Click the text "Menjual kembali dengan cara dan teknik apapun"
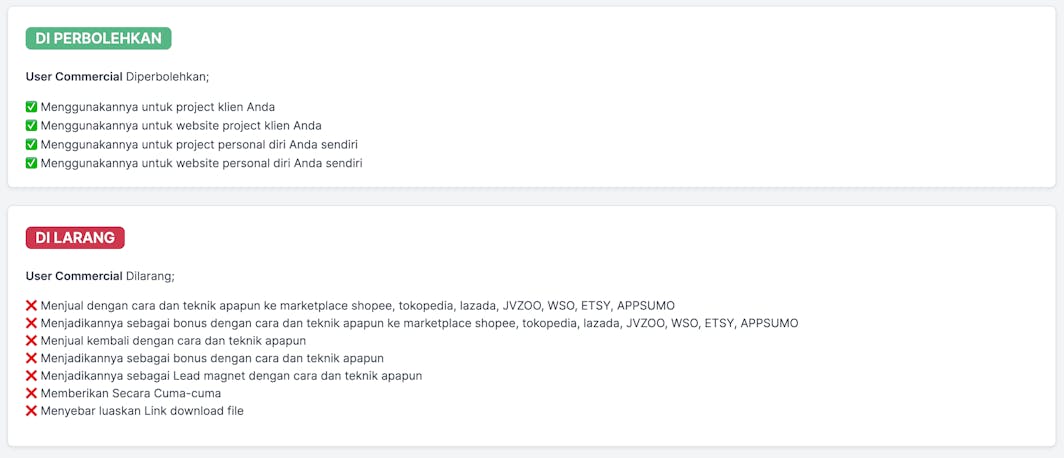 [x=173, y=341]
